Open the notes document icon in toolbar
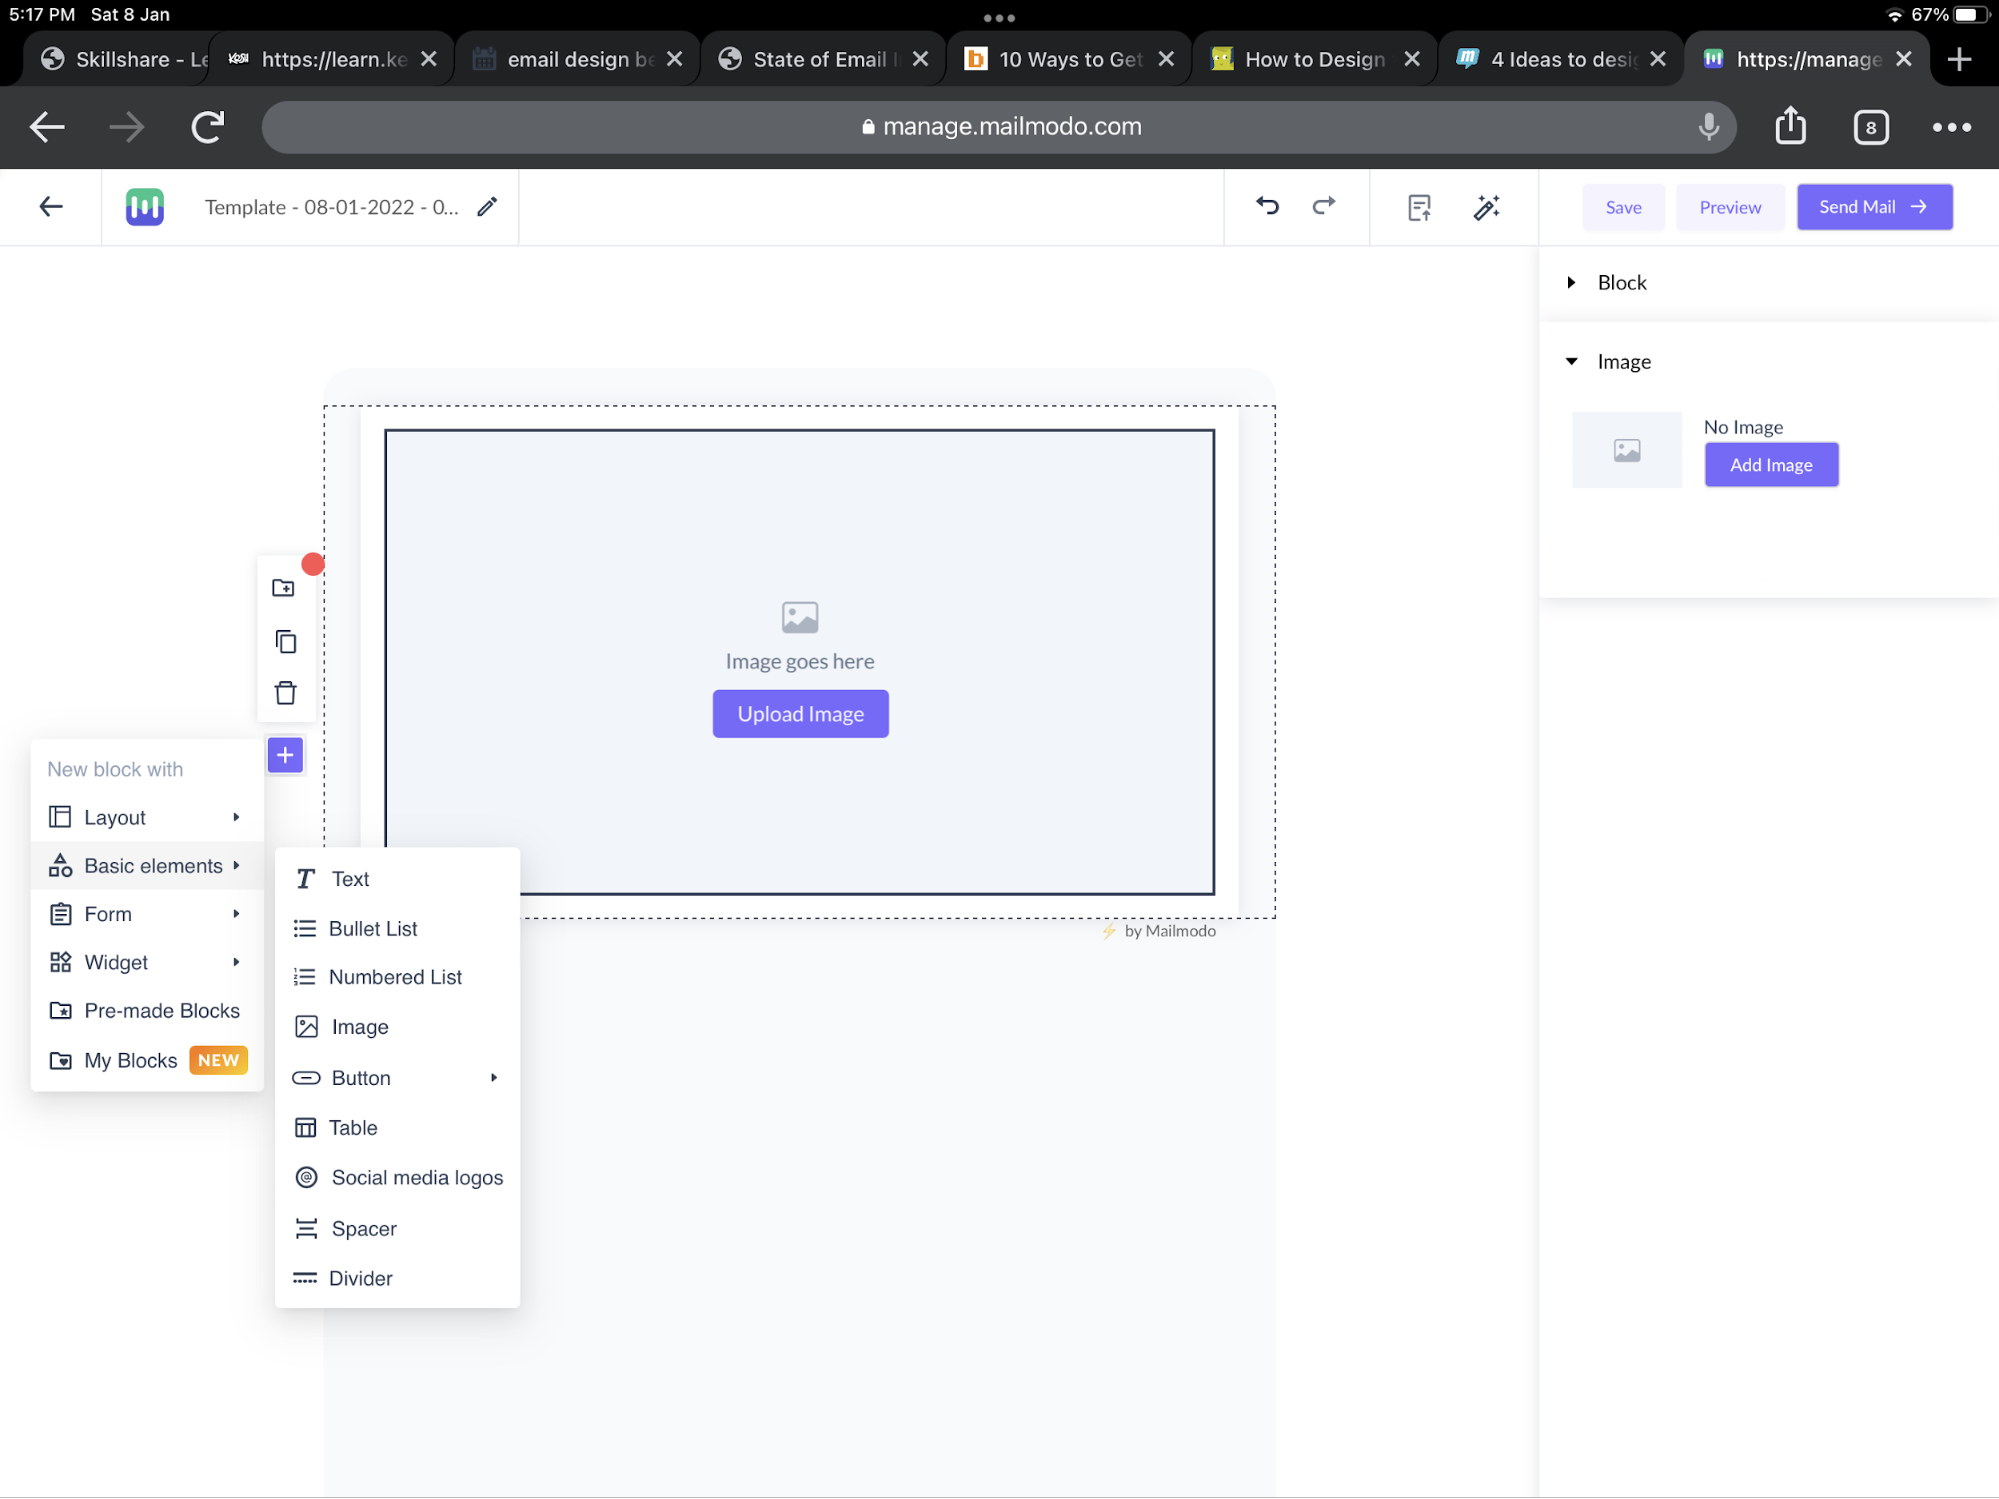The image size is (1999, 1499). coord(1419,208)
